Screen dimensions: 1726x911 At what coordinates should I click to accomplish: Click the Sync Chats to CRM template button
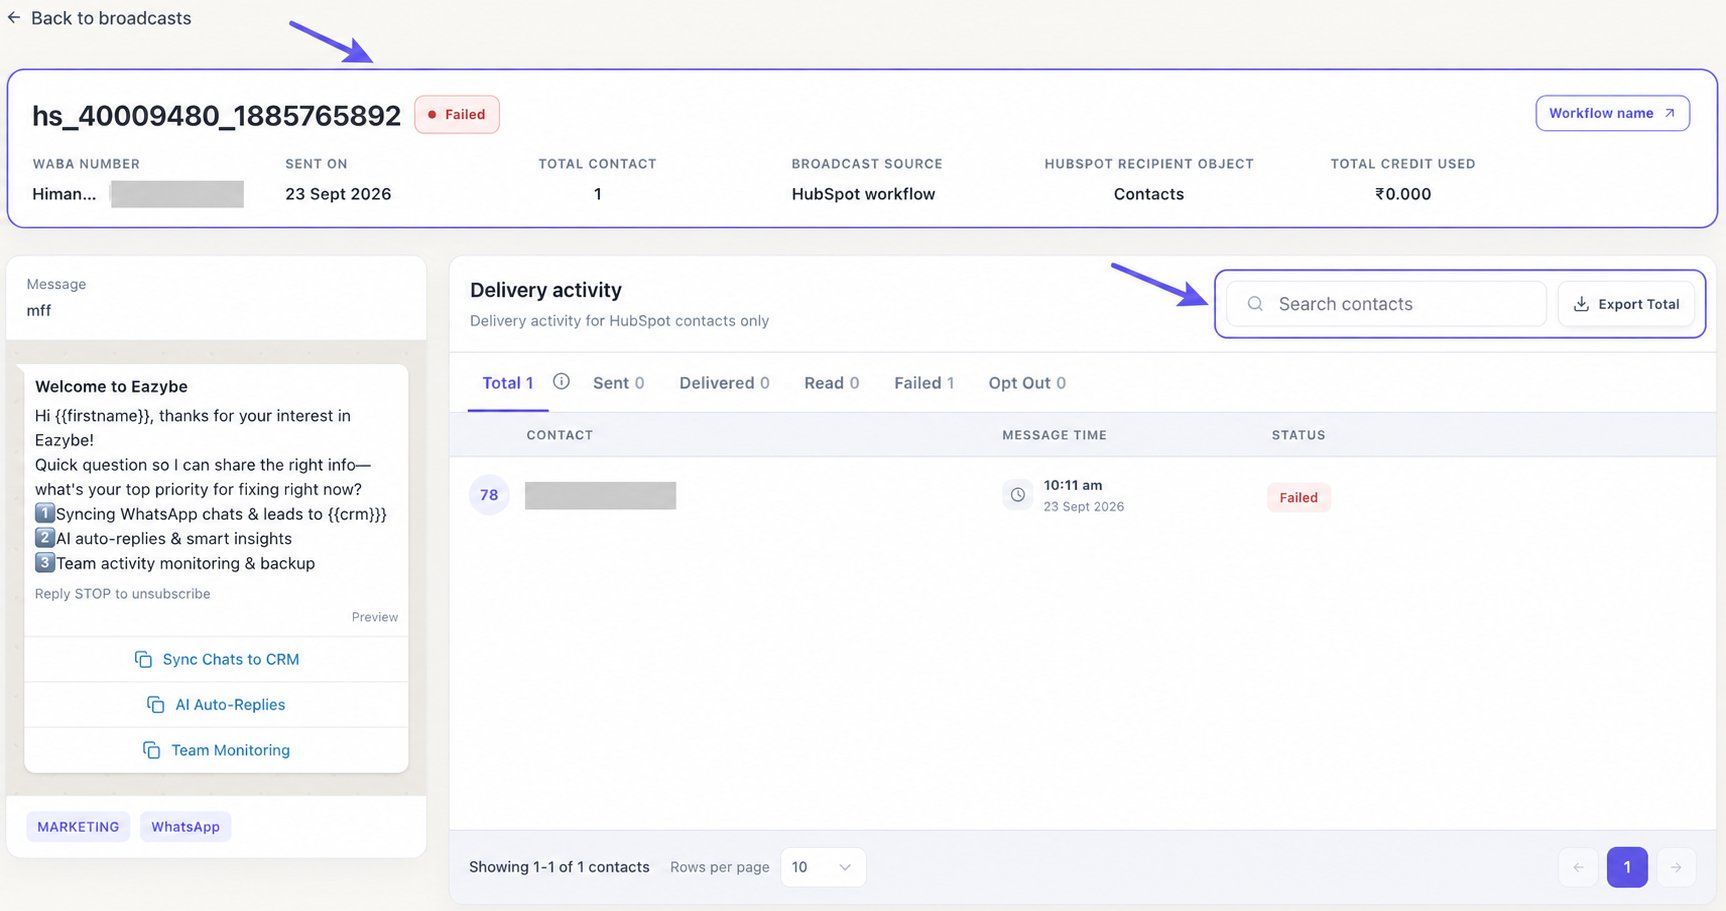point(216,659)
